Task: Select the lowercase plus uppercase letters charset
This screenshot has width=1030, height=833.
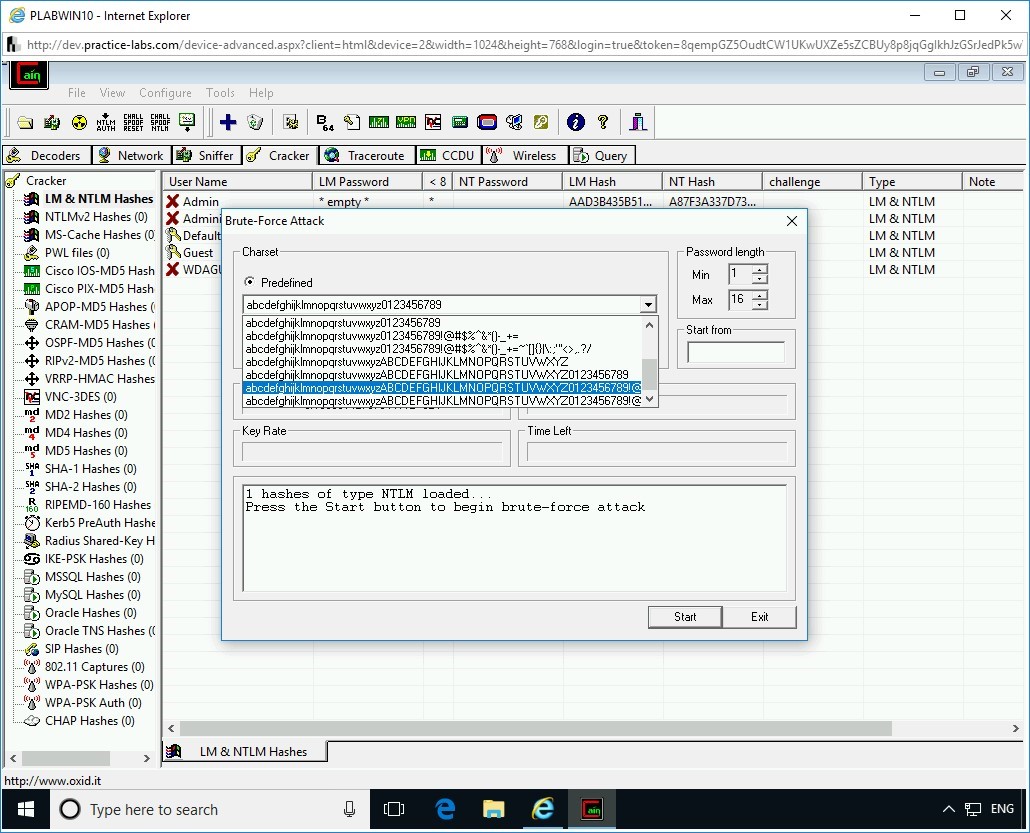Action: click(x=407, y=362)
